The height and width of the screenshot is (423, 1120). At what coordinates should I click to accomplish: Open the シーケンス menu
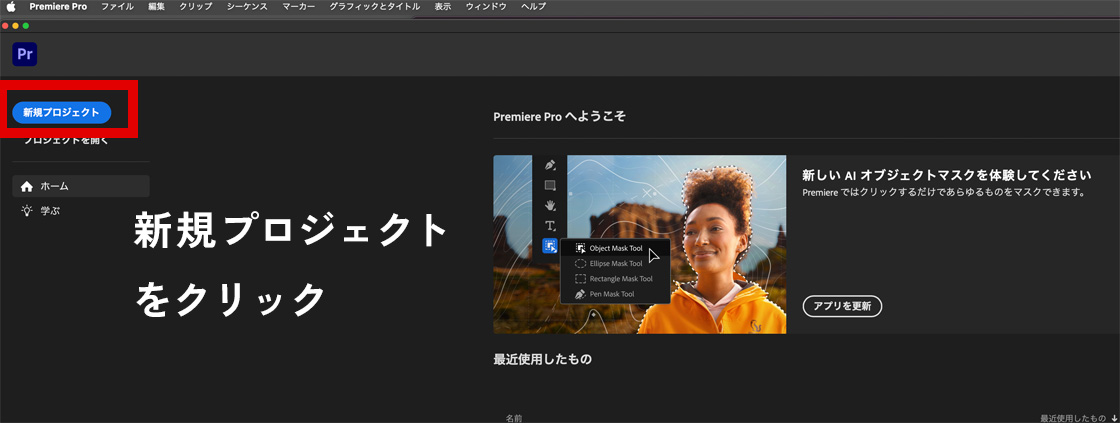point(246,7)
